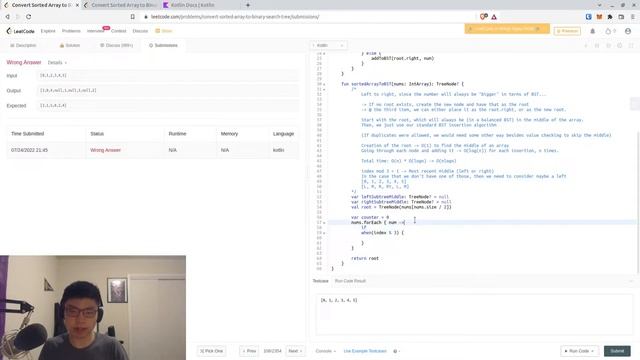This screenshot has width=640, height=360.
Task: Open Store in the LeetCode navbar
Action: click(x=164, y=31)
